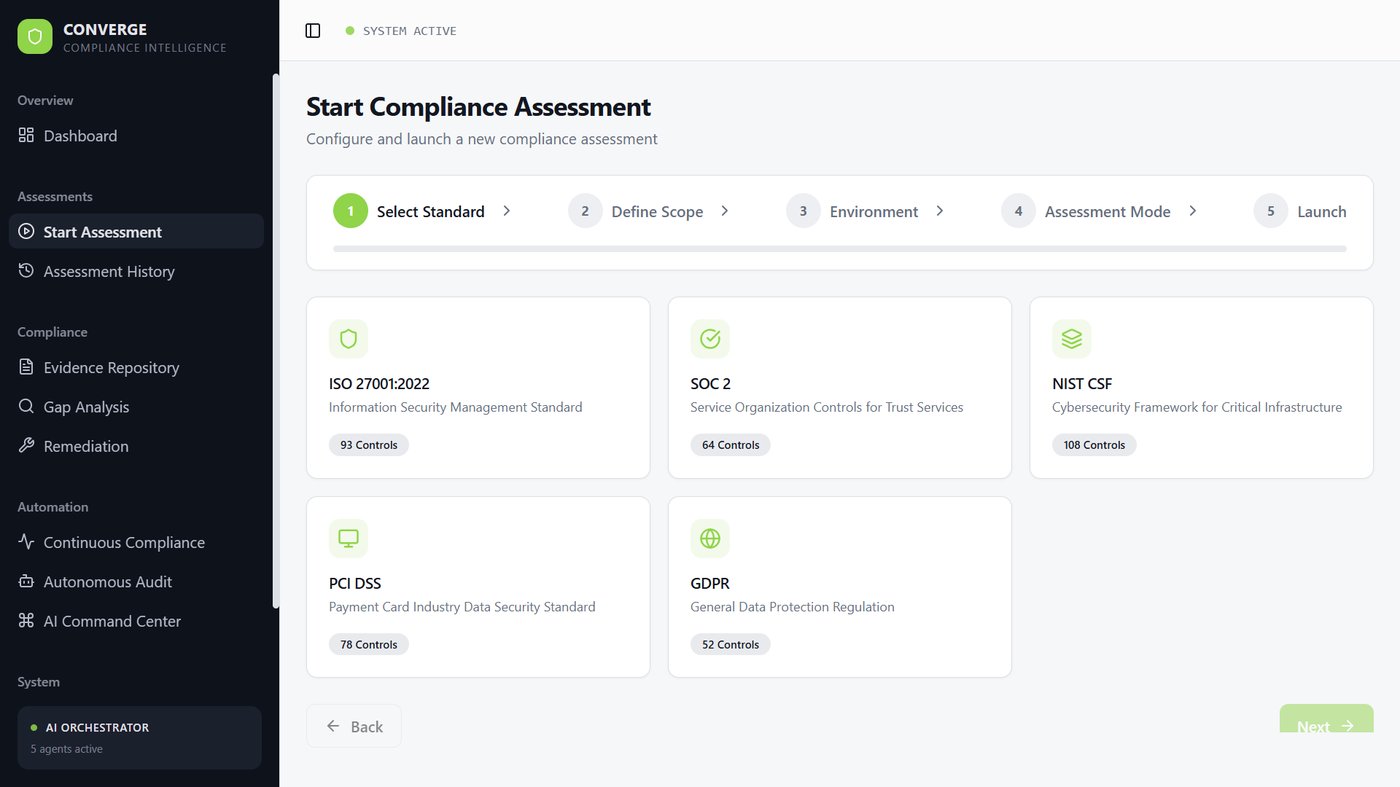Click the PCI DSS monitor icon
This screenshot has height=787, width=1400.
(348, 539)
